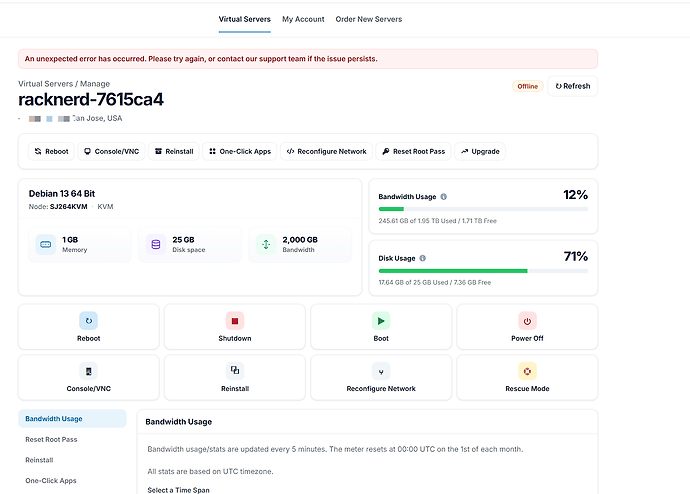Click server name racknerd-7615ca4

[x=91, y=100]
